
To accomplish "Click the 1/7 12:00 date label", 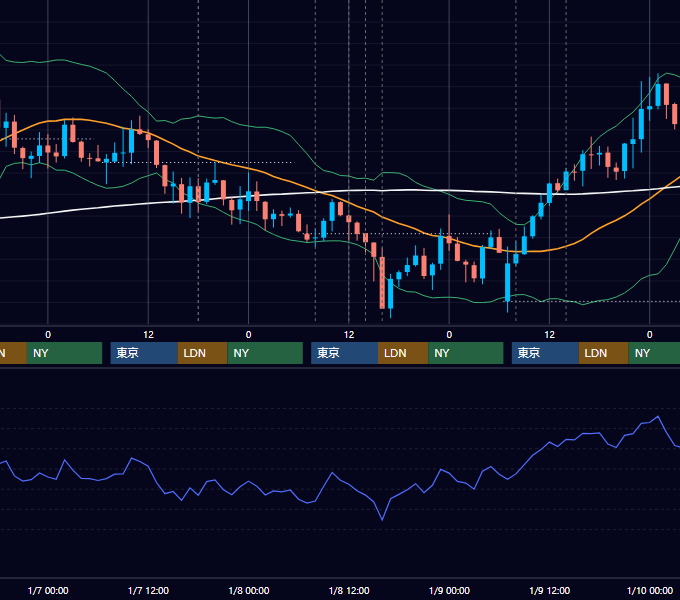I will tap(148, 590).
